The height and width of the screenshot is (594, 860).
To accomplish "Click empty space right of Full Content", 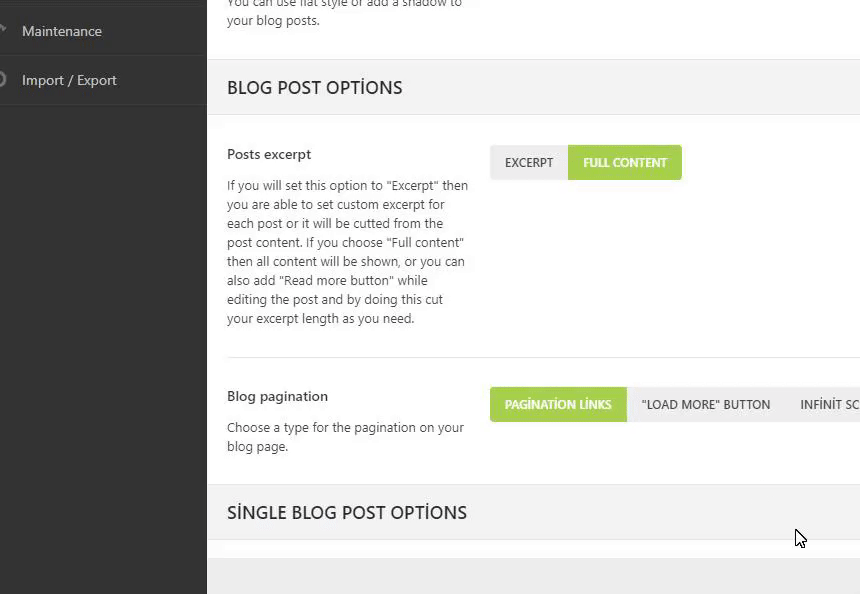I will click(x=770, y=163).
